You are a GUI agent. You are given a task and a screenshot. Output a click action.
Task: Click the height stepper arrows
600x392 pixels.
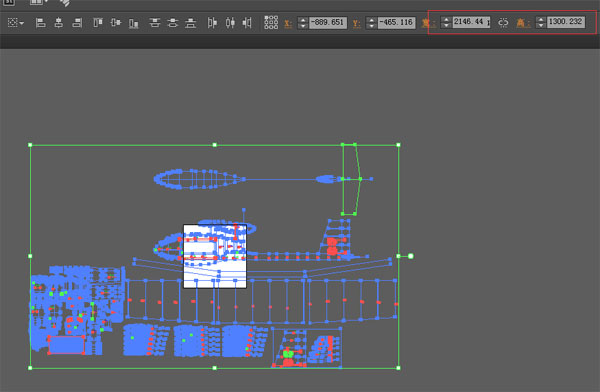[x=540, y=22]
